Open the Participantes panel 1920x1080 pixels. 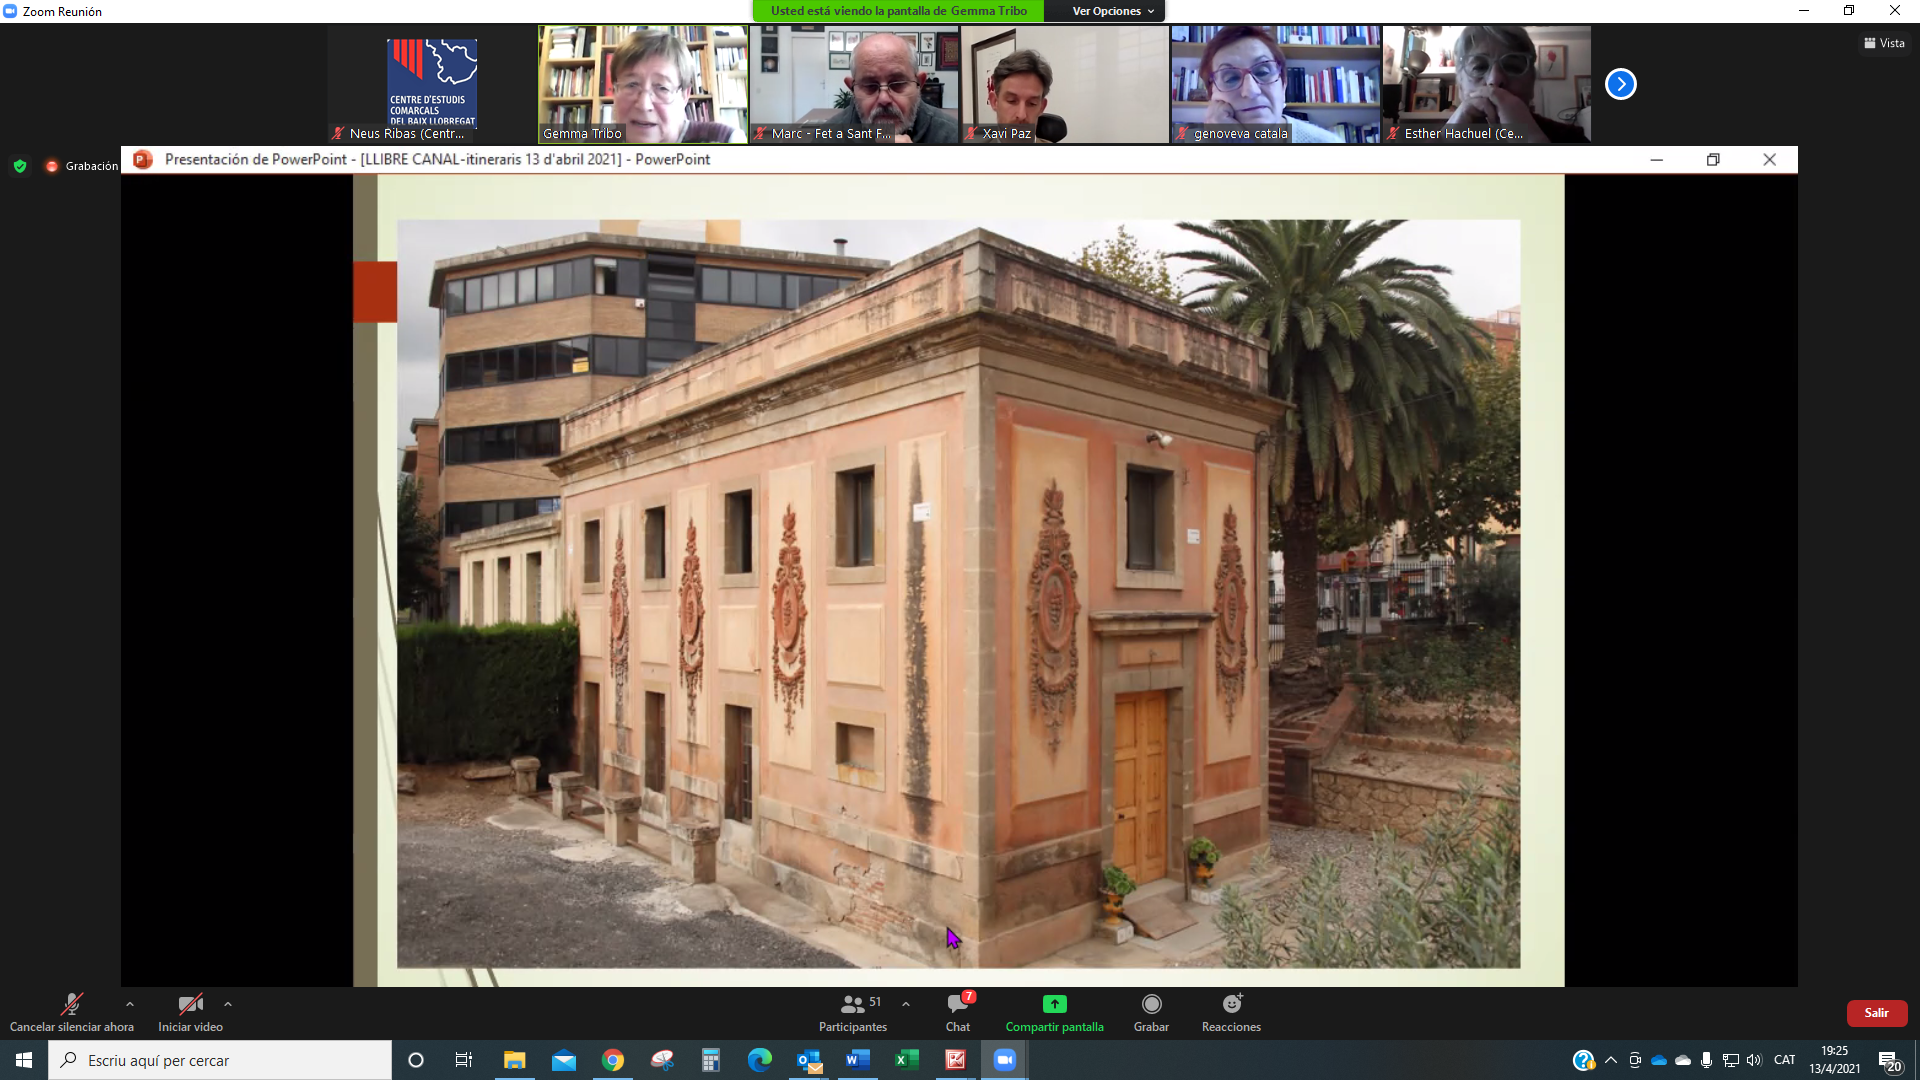[x=852, y=1012]
